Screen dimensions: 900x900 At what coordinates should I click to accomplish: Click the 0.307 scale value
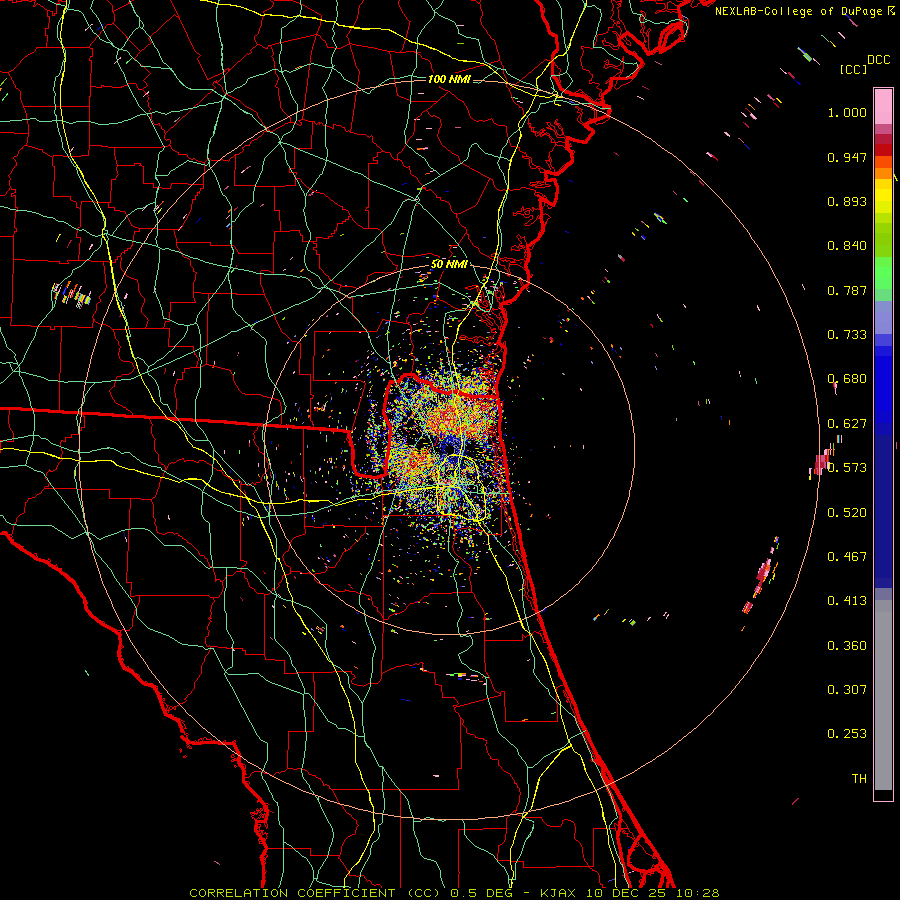(x=847, y=690)
